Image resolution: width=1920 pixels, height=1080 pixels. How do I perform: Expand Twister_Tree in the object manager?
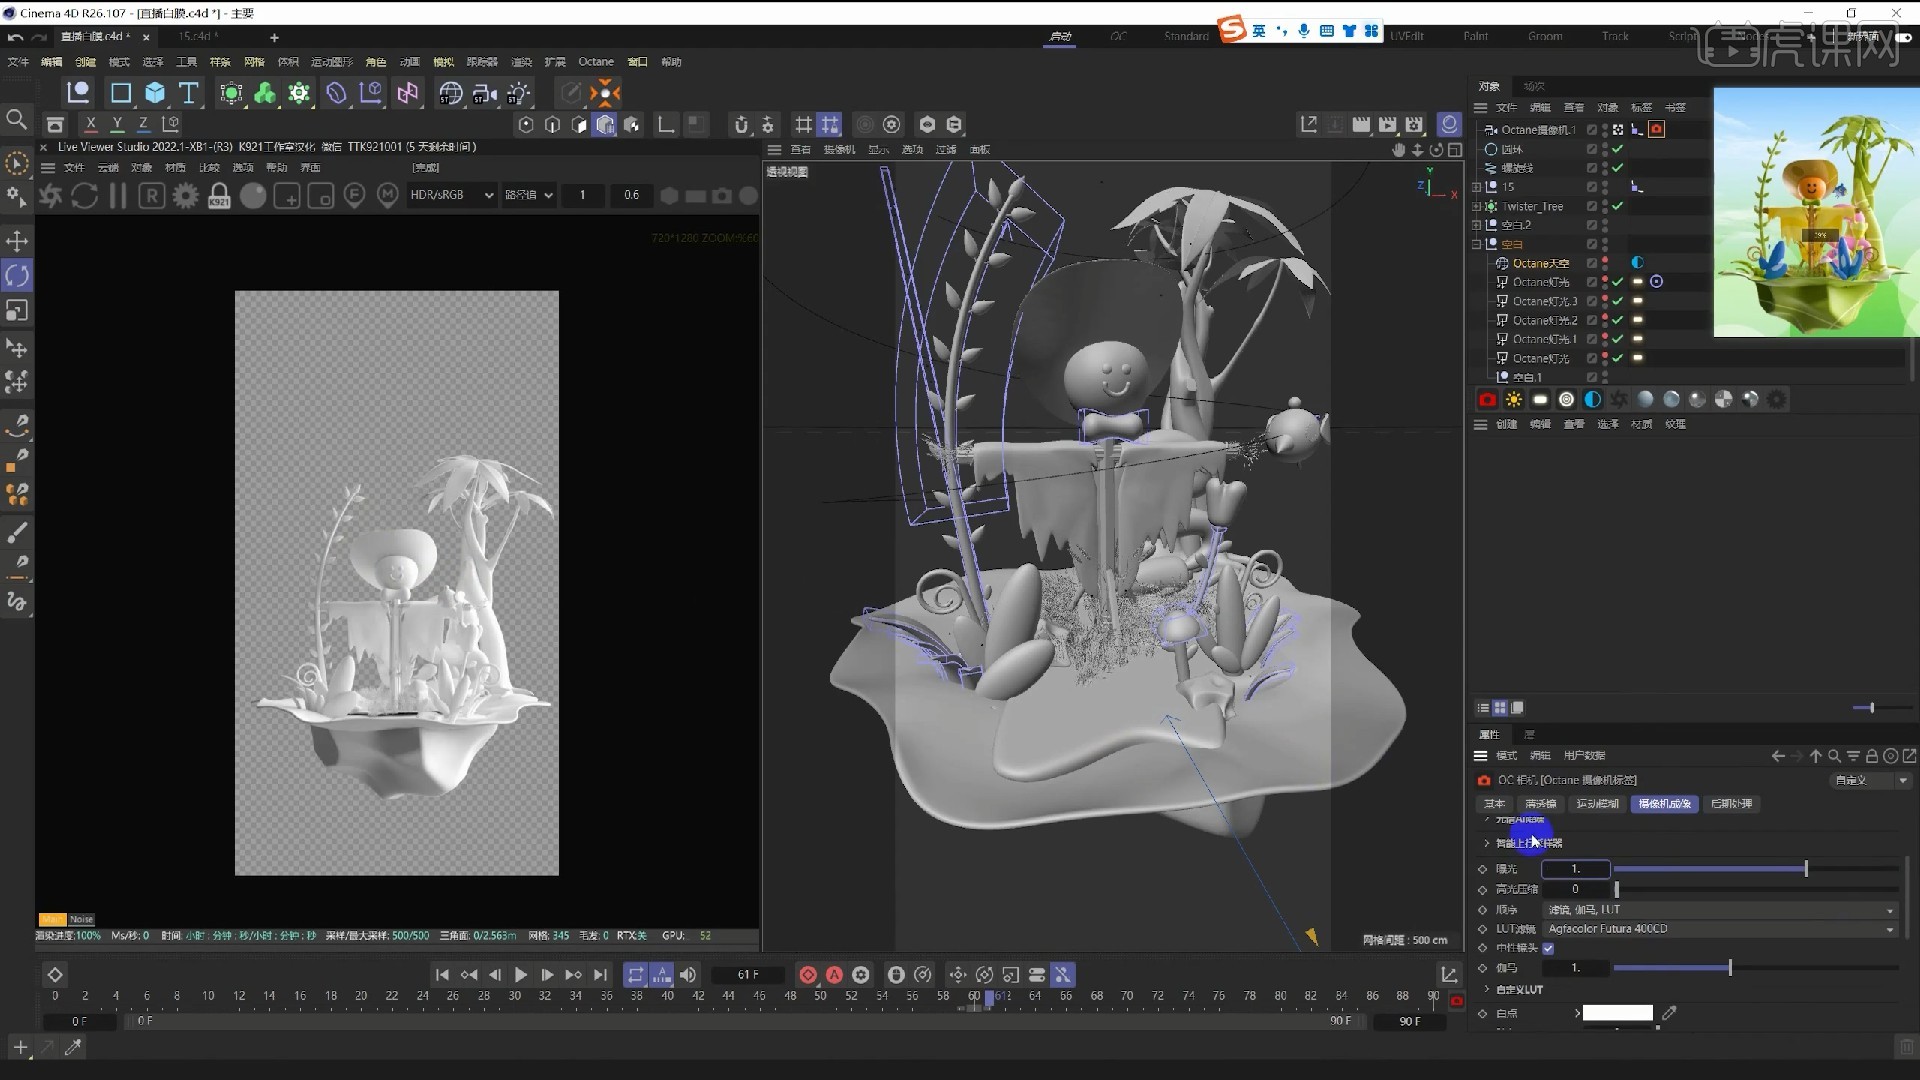coord(1477,206)
